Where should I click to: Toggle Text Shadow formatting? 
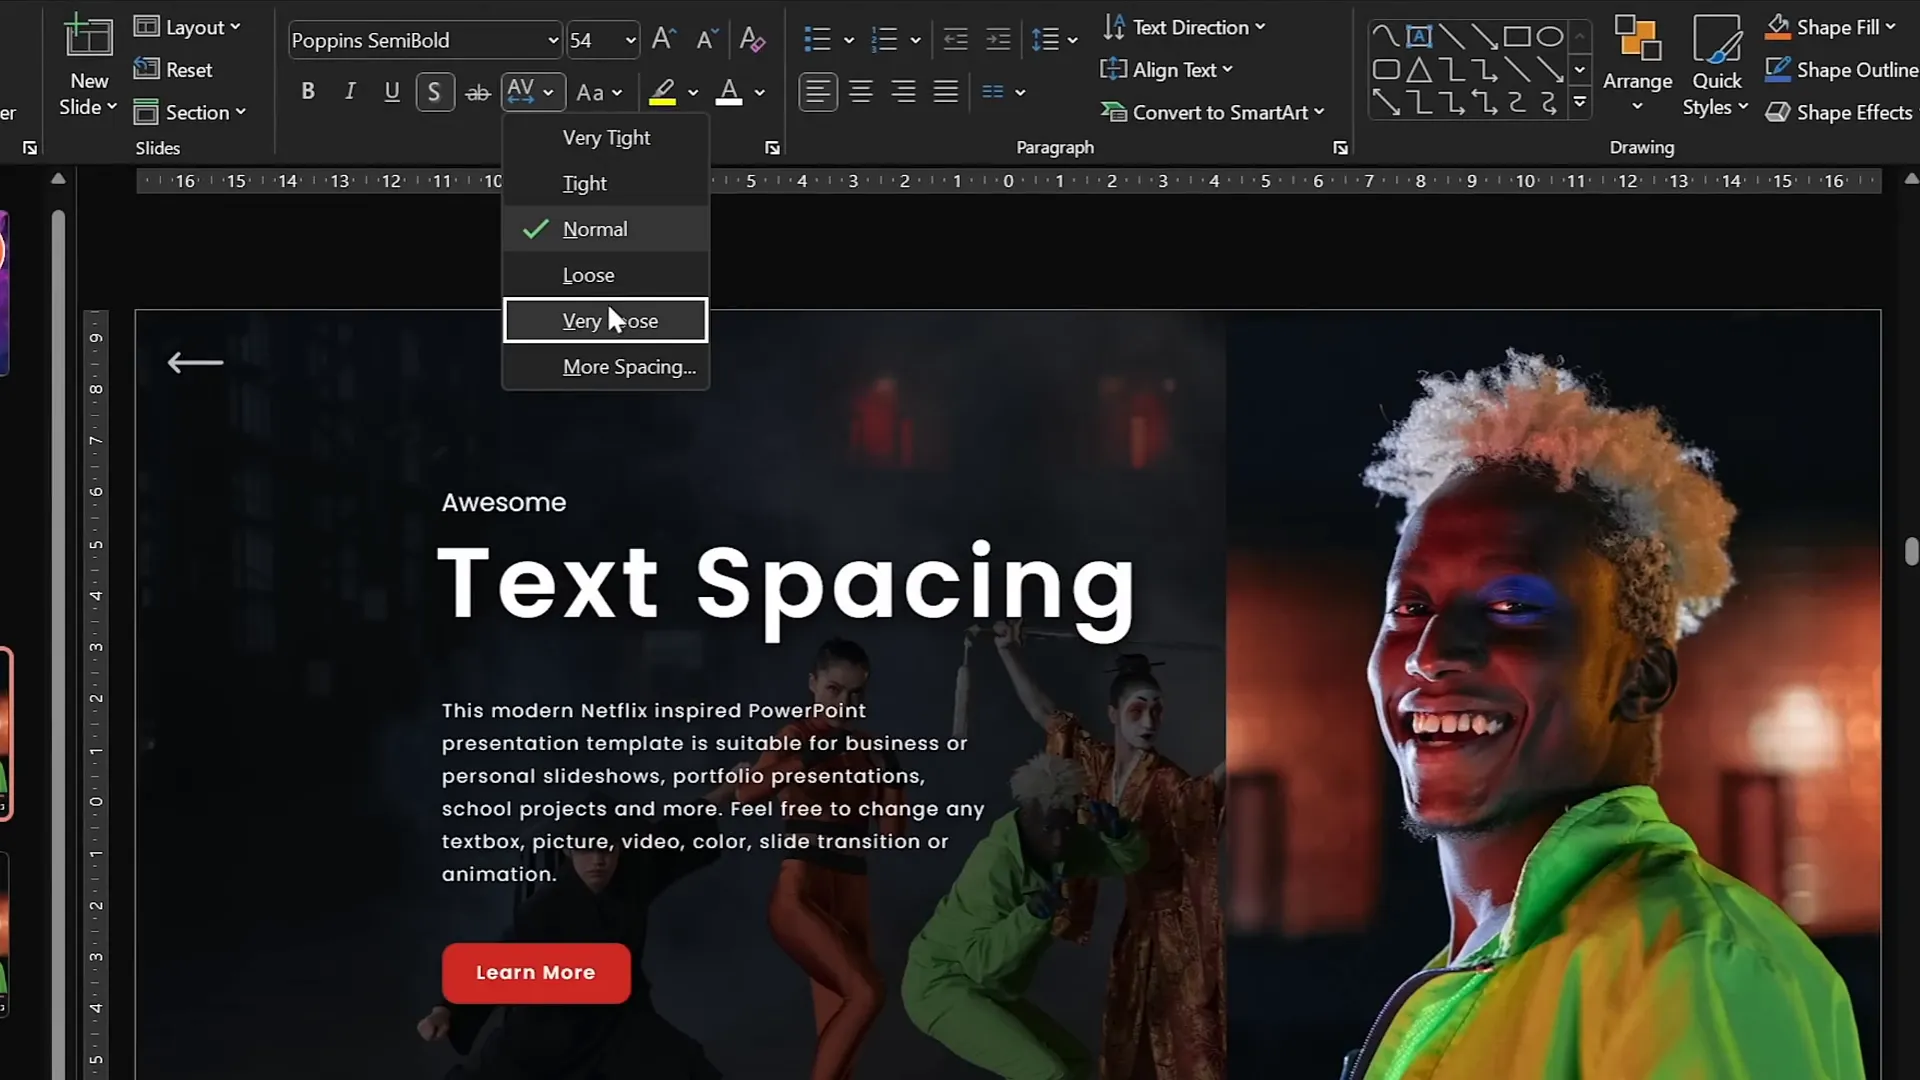point(434,92)
